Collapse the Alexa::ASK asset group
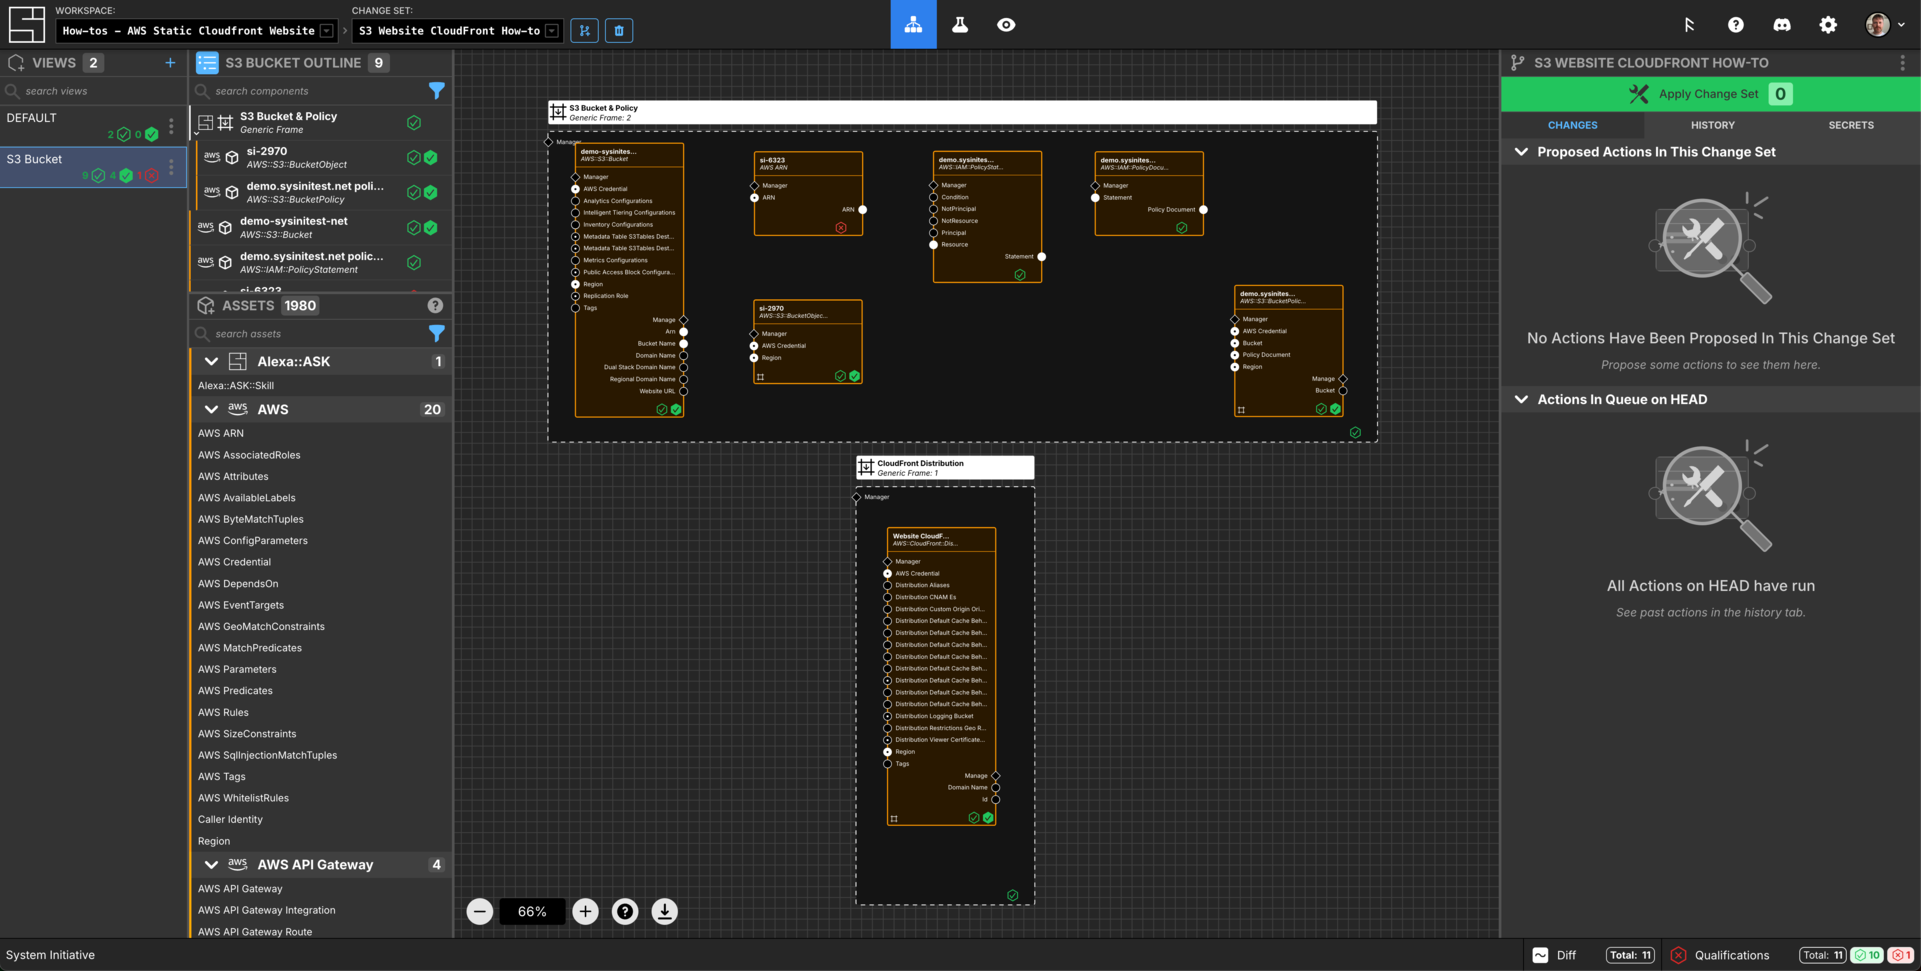 coord(211,361)
